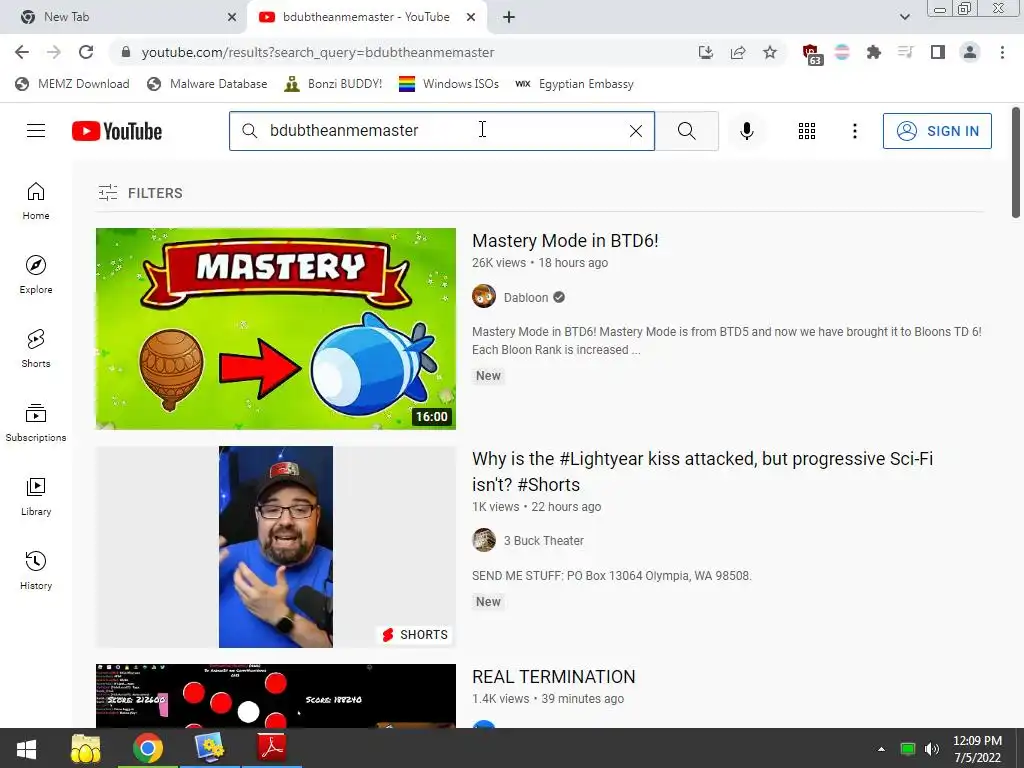
Task: Open 3 Buck Theater's channel avatar
Action: (x=484, y=540)
